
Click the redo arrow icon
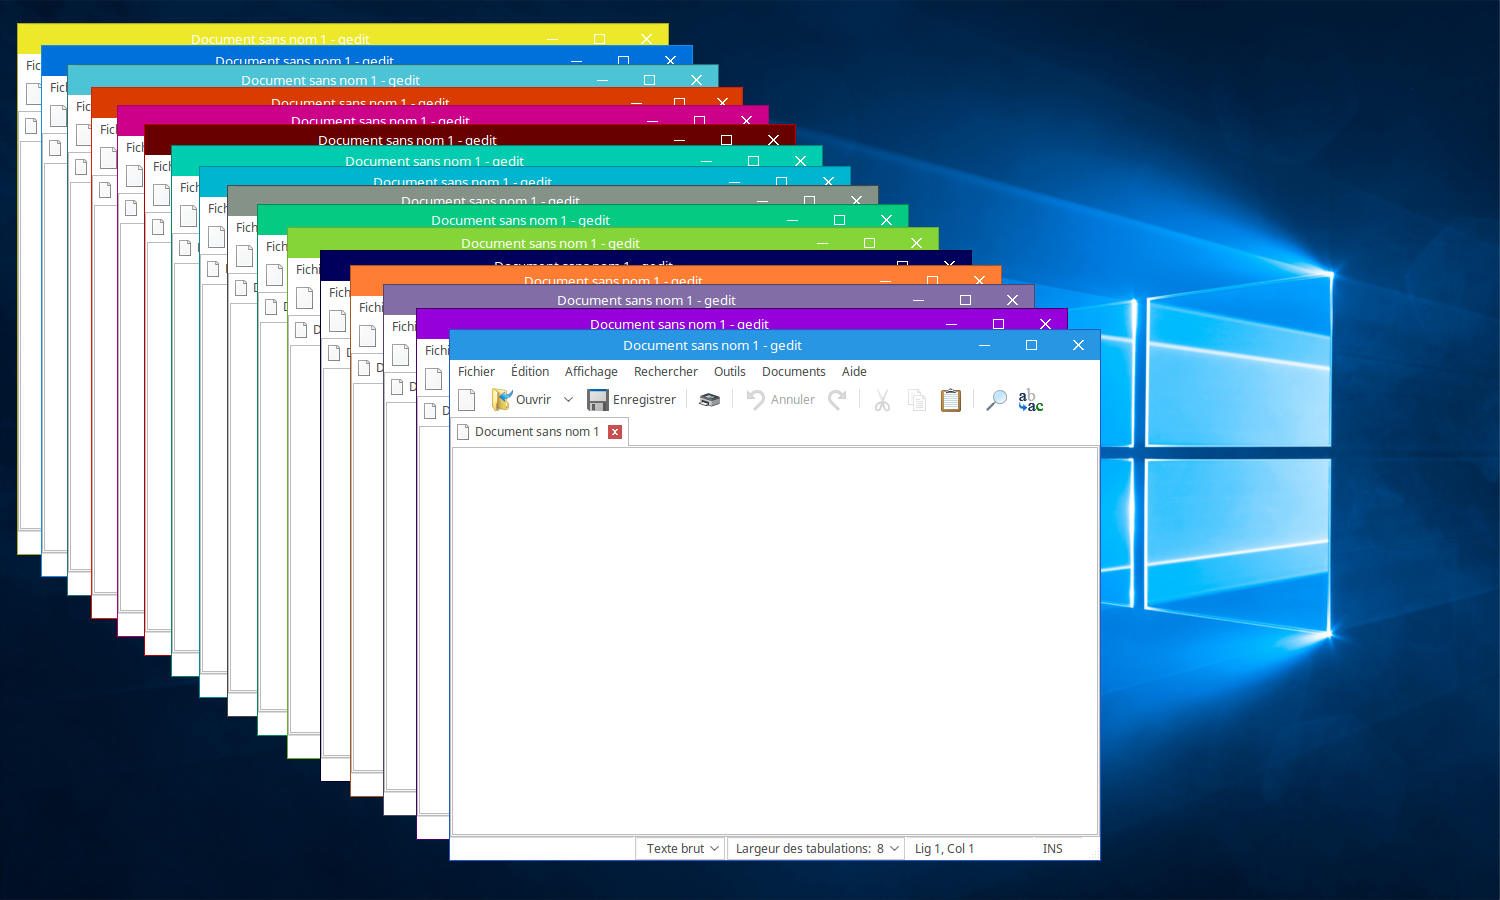[837, 400]
